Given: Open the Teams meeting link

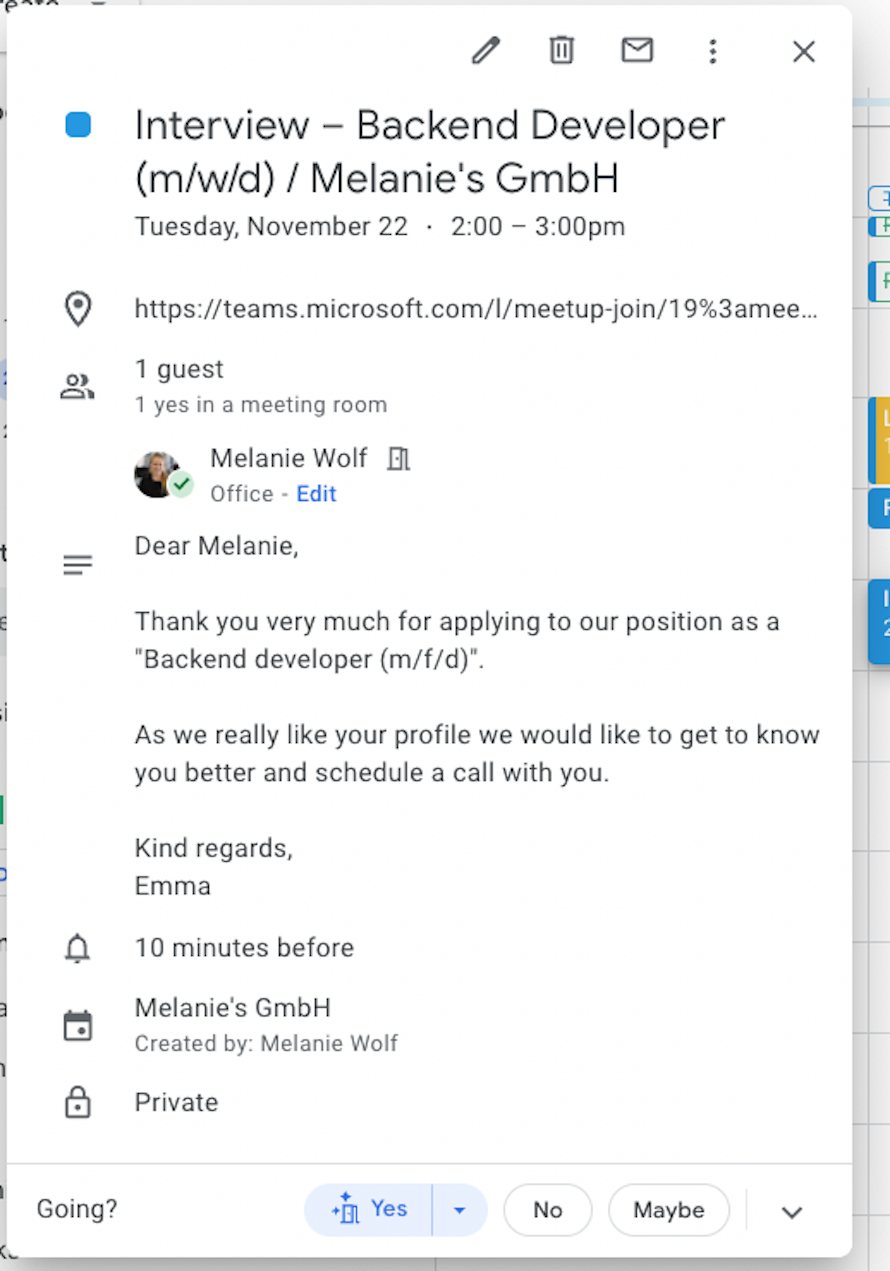Looking at the screenshot, I should coord(476,309).
